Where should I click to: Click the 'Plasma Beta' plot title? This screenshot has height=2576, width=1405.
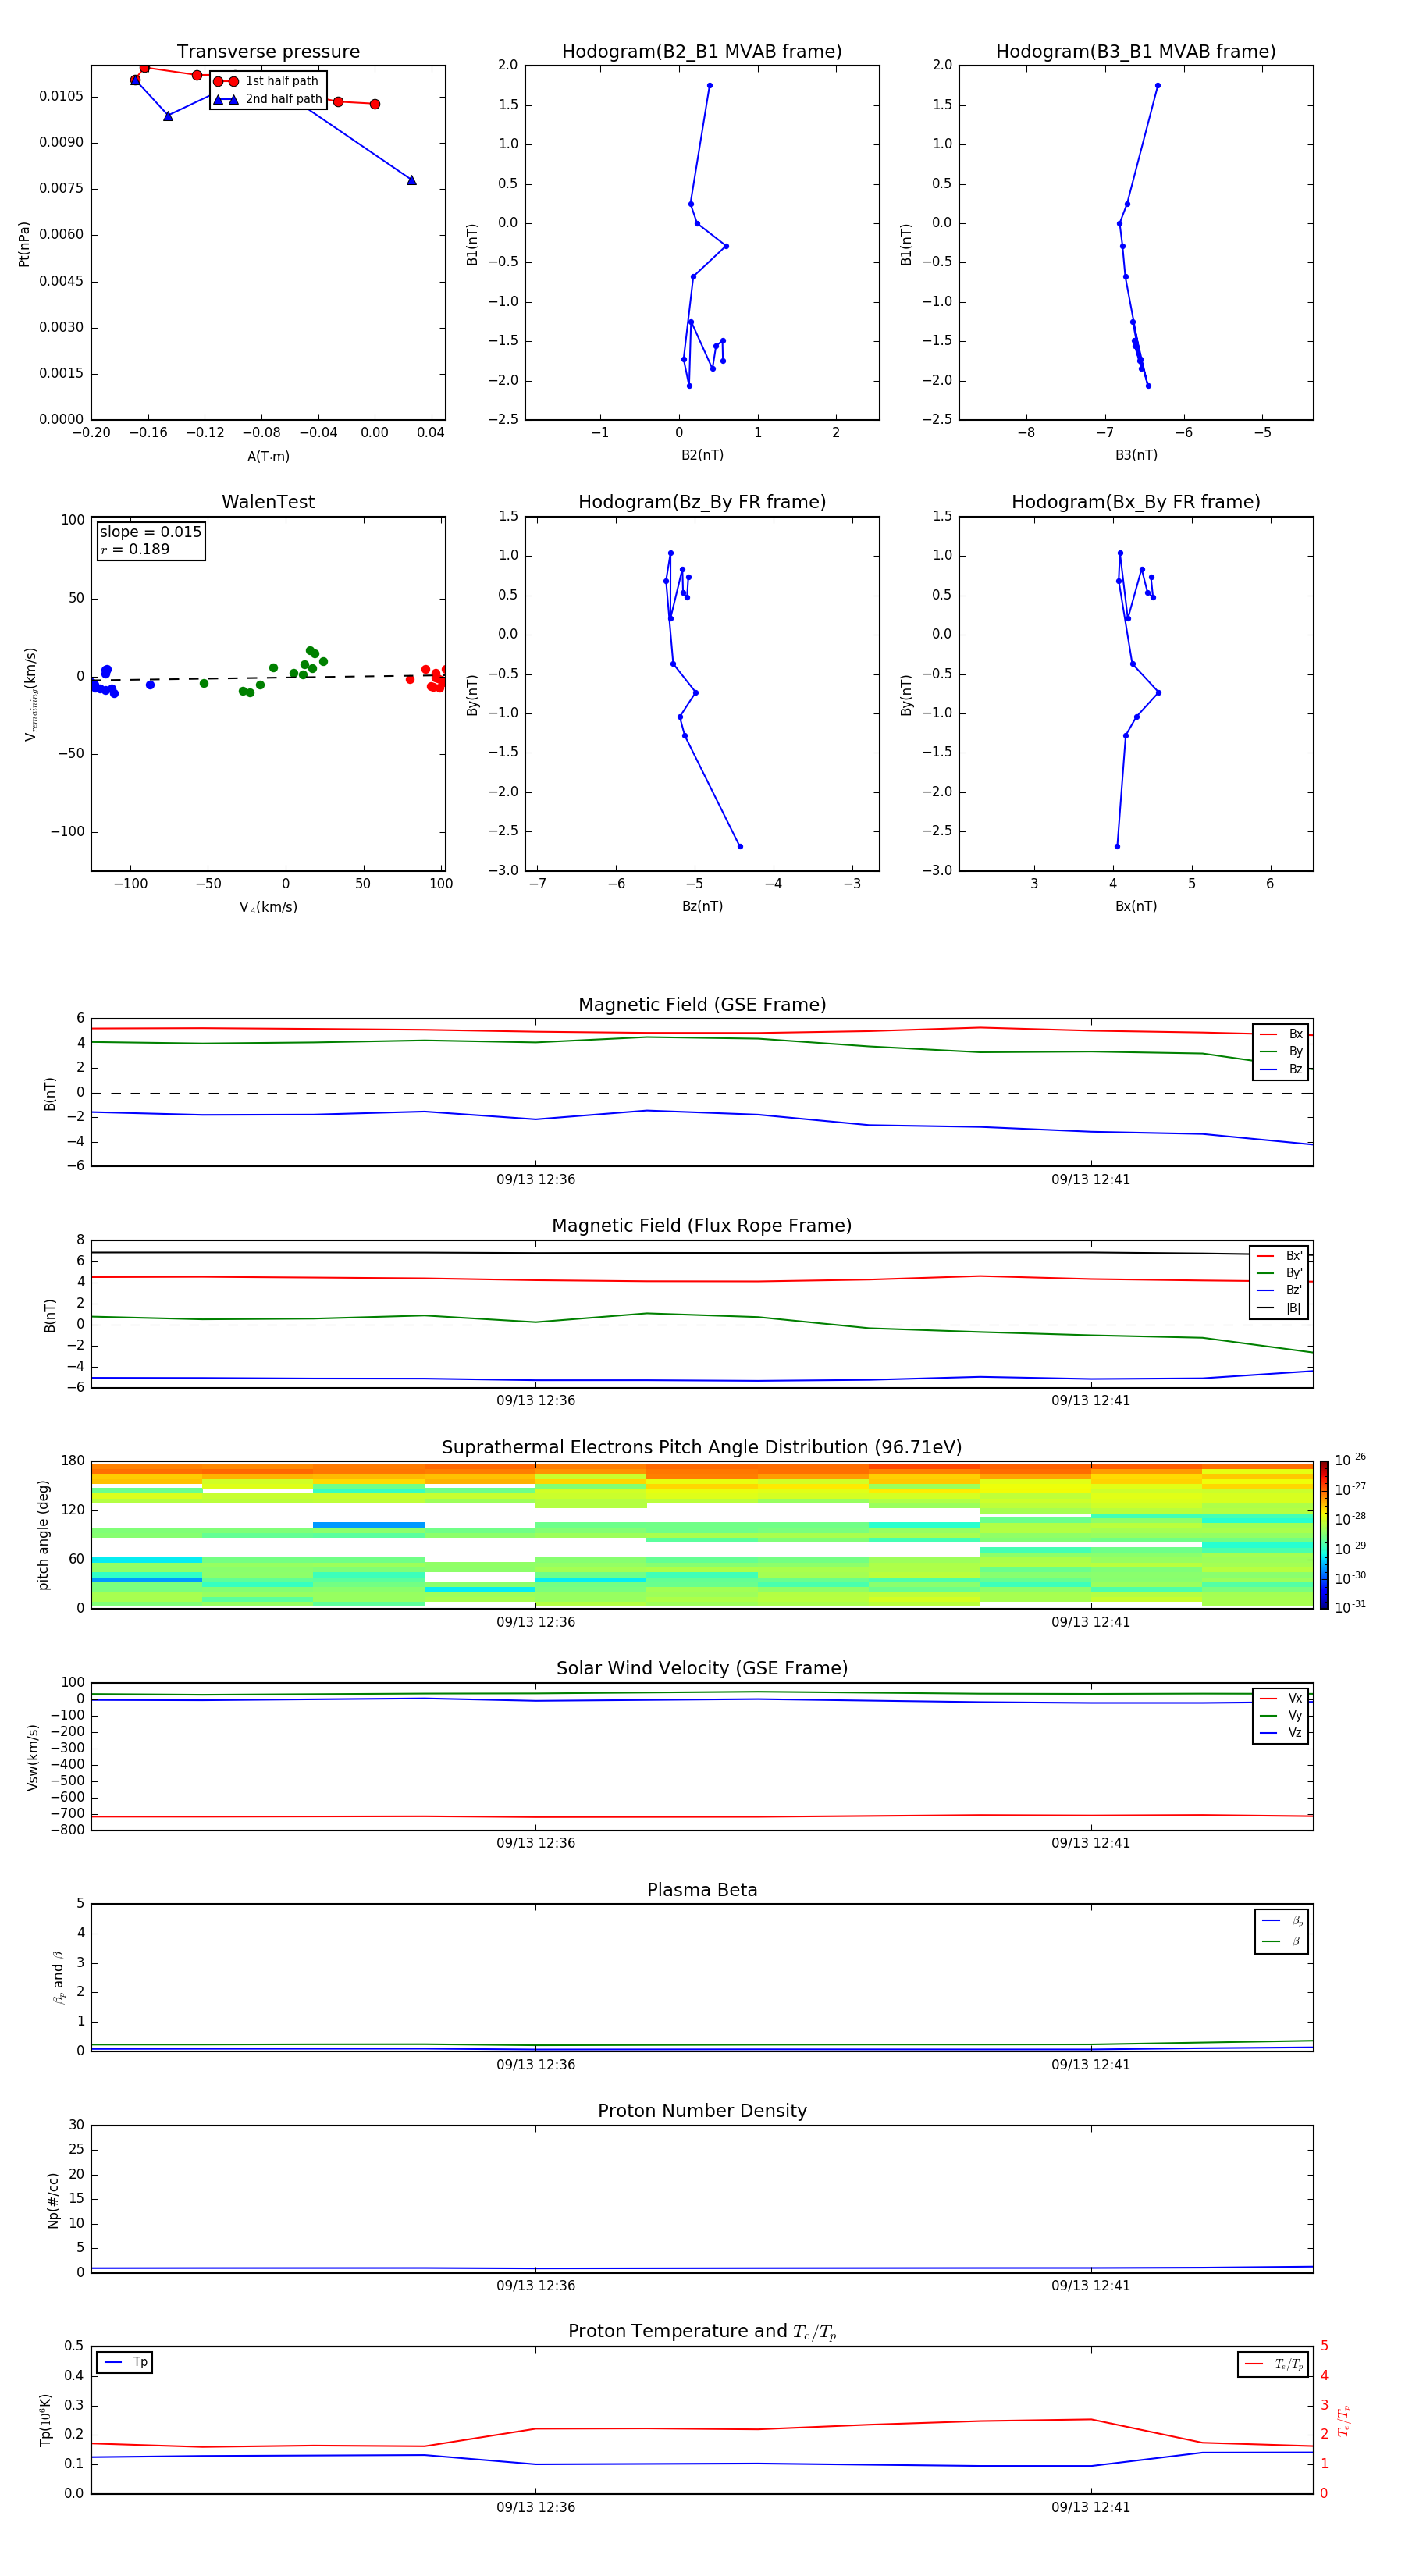pyautogui.click(x=702, y=1891)
